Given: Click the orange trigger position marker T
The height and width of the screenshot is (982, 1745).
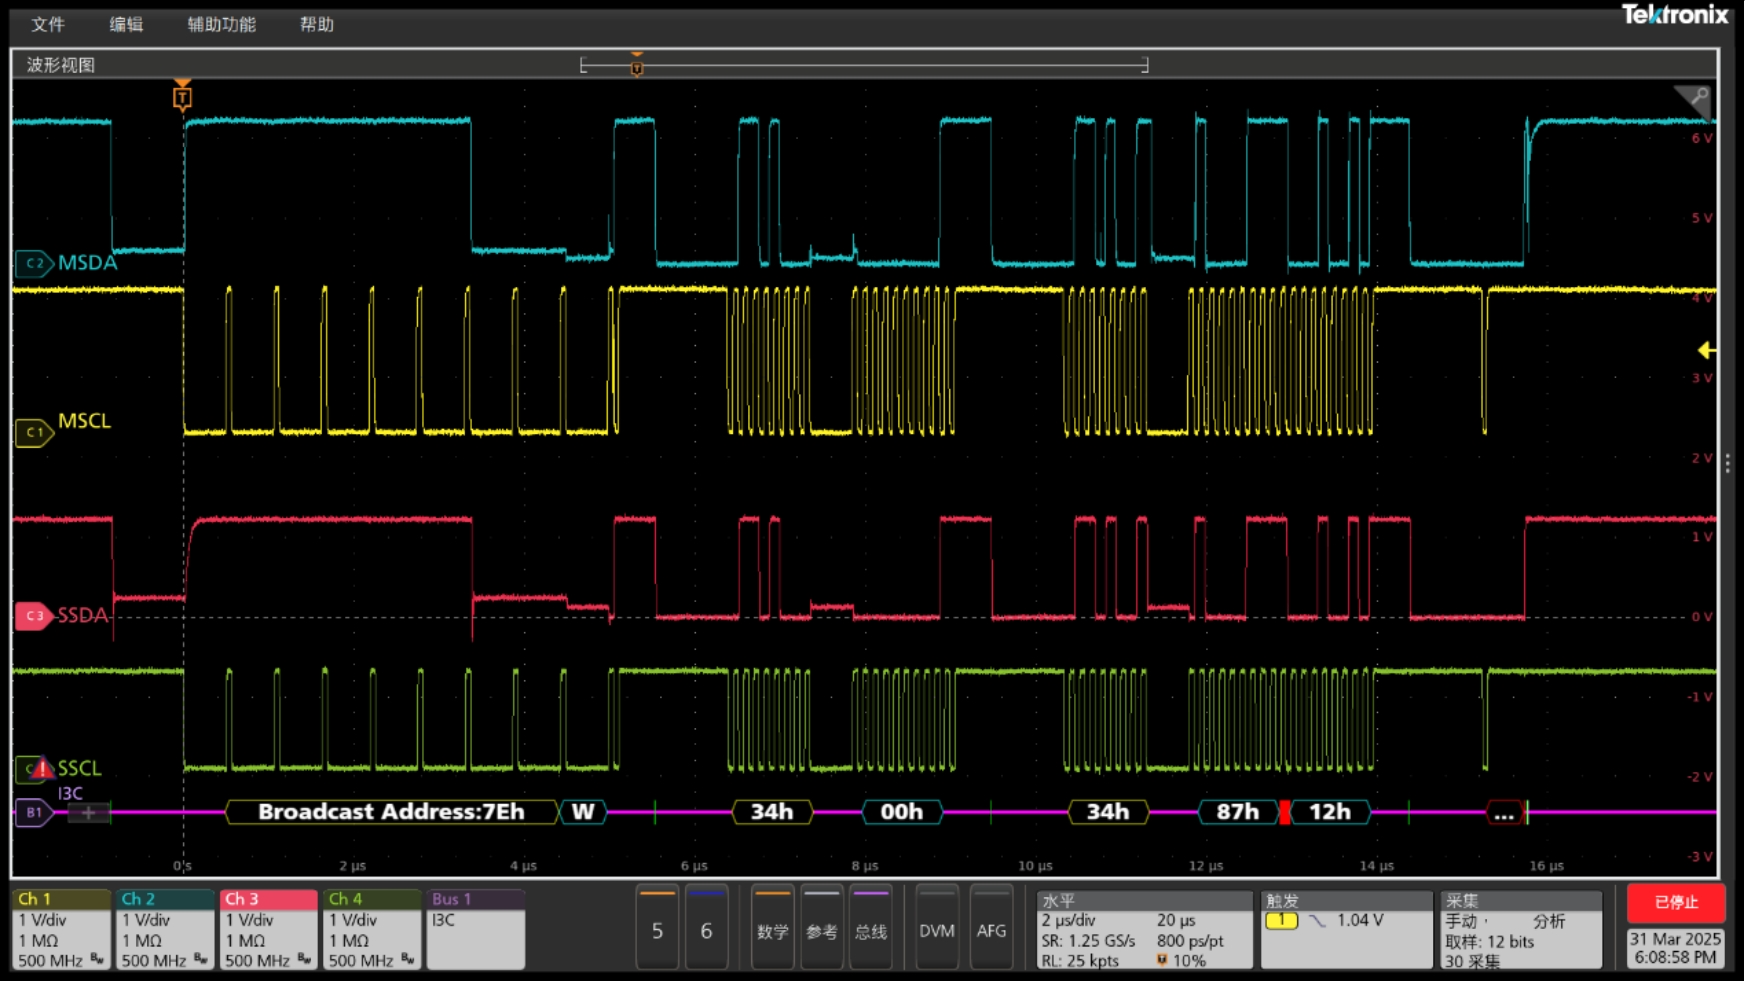Looking at the screenshot, I should [x=182, y=97].
